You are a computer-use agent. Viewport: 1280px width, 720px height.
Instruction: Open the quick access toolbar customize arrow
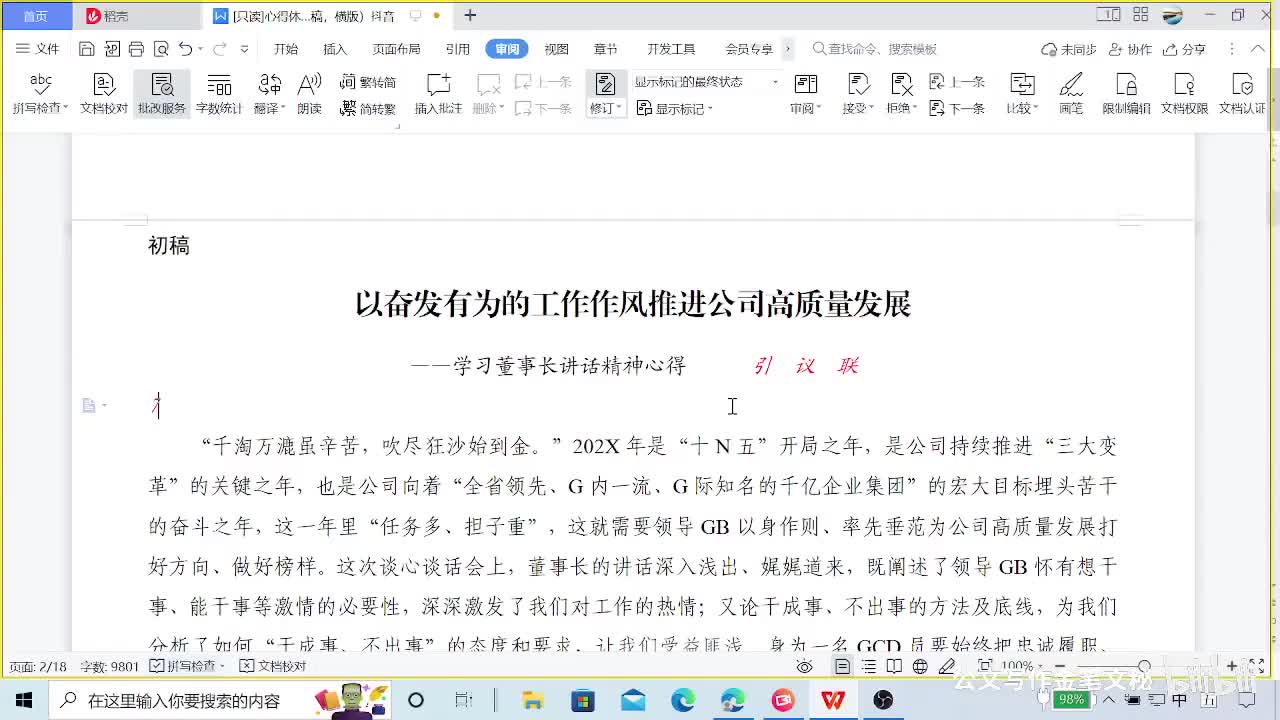coord(244,49)
